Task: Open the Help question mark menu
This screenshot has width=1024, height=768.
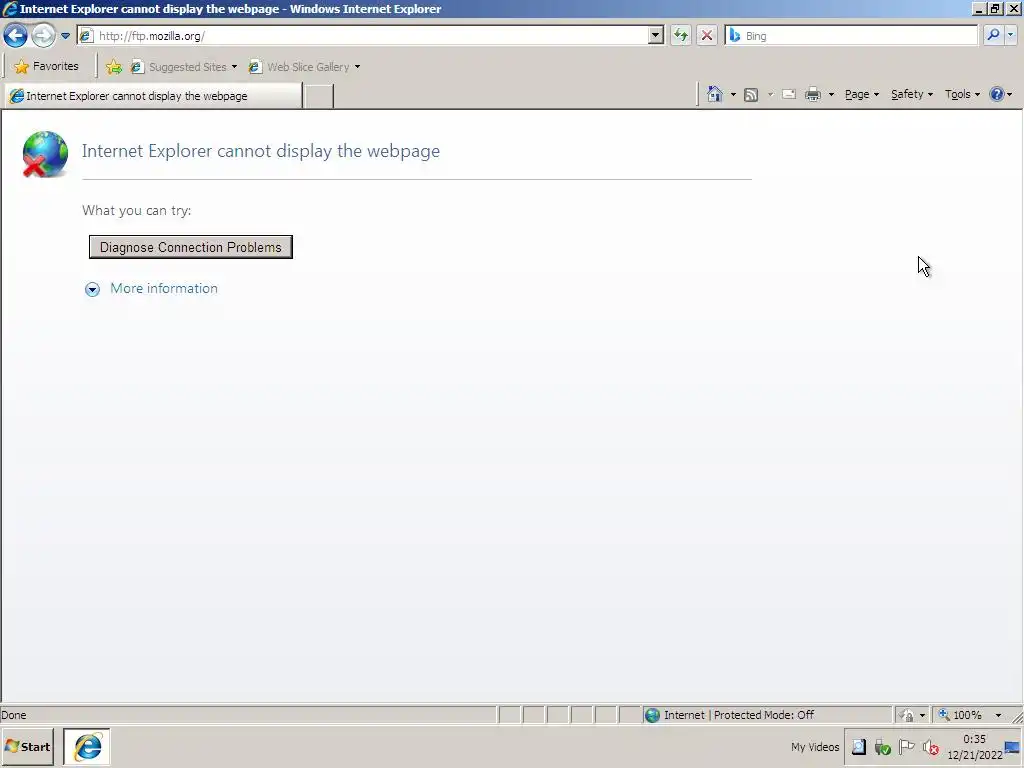Action: point(1000,94)
